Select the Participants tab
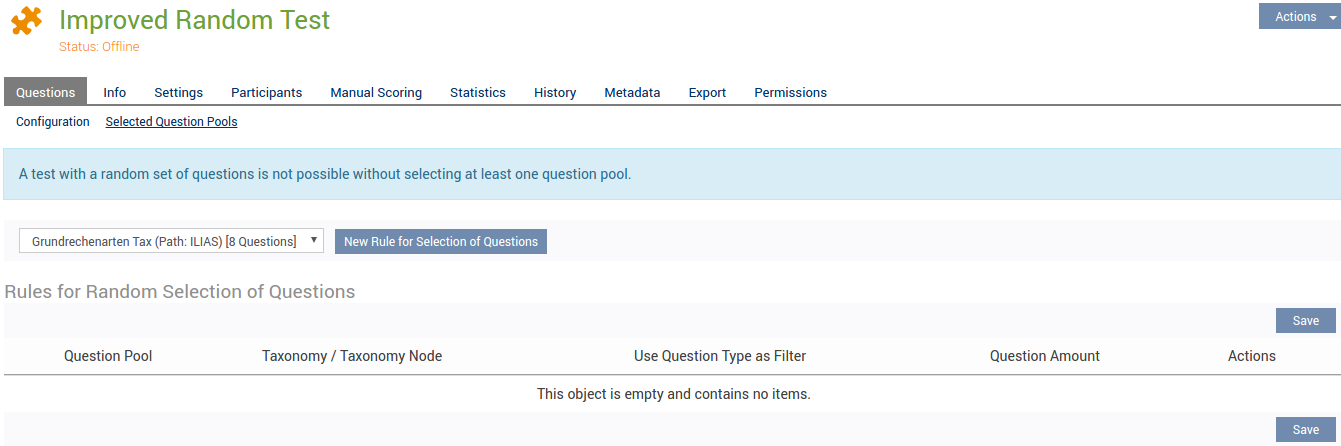Viewport: 1341px width, 446px height. [266, 92]
